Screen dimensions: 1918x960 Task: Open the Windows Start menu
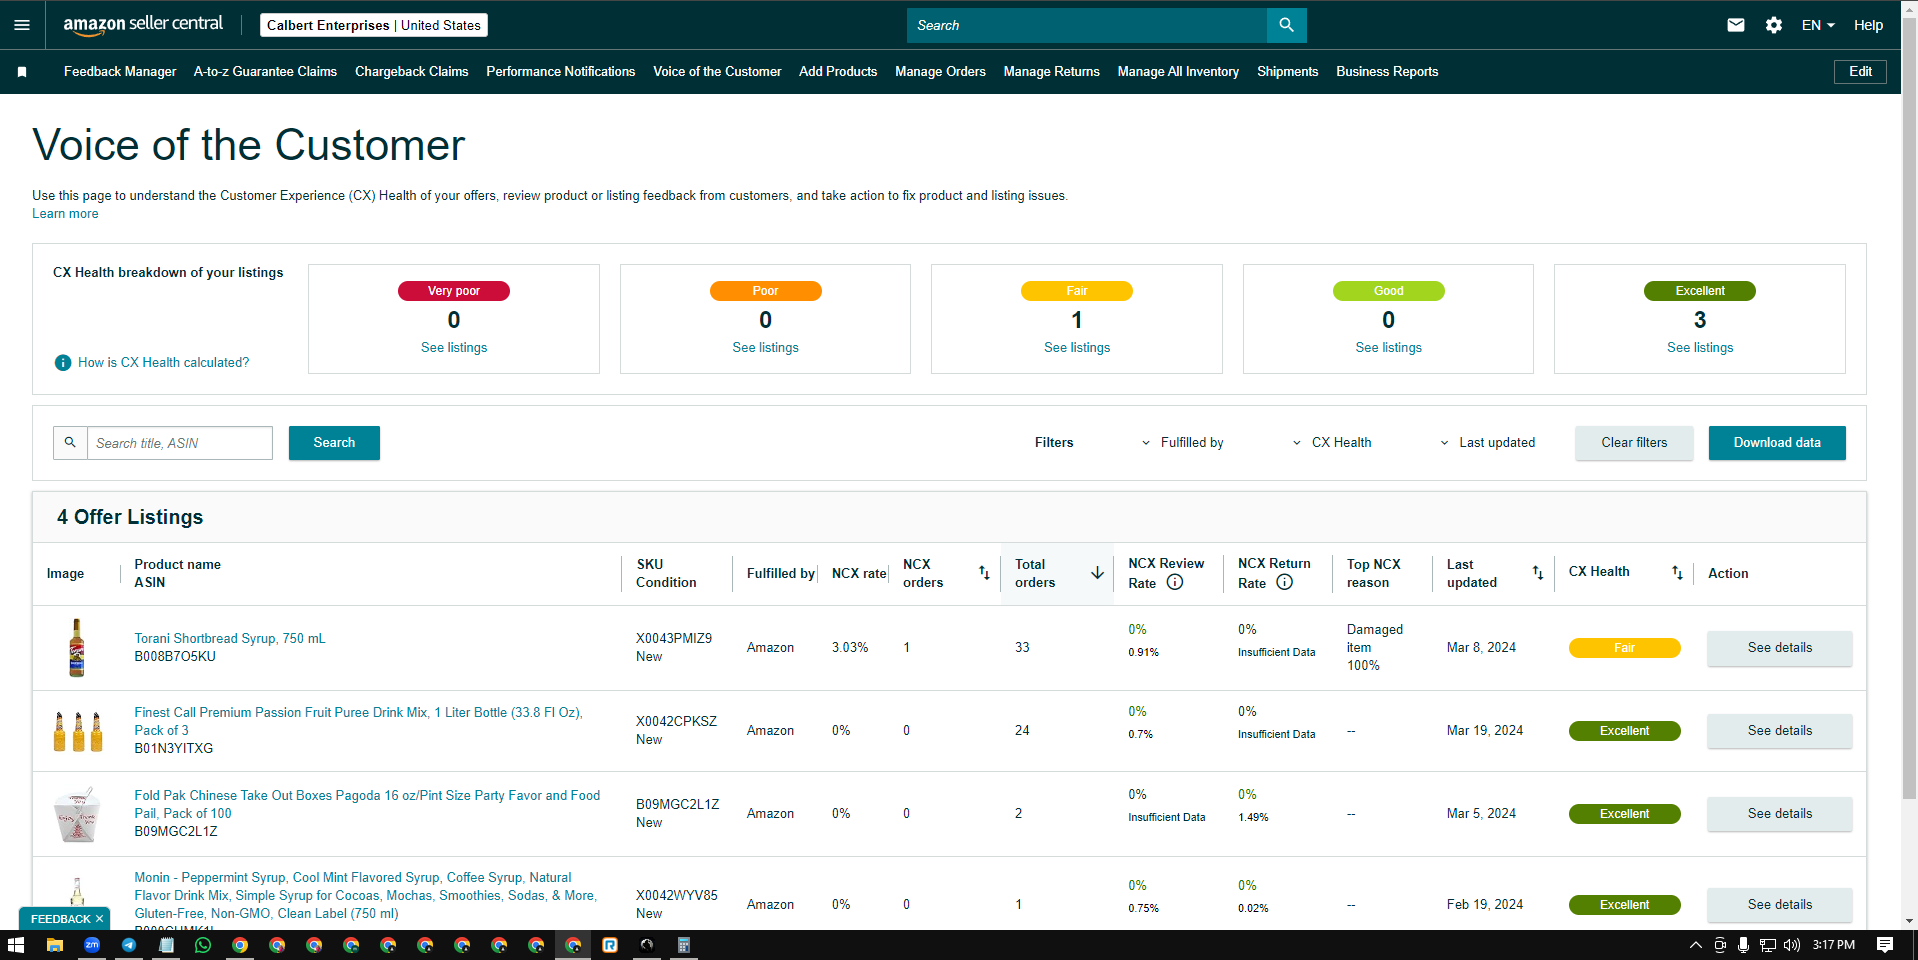click(x=16, y=945)
